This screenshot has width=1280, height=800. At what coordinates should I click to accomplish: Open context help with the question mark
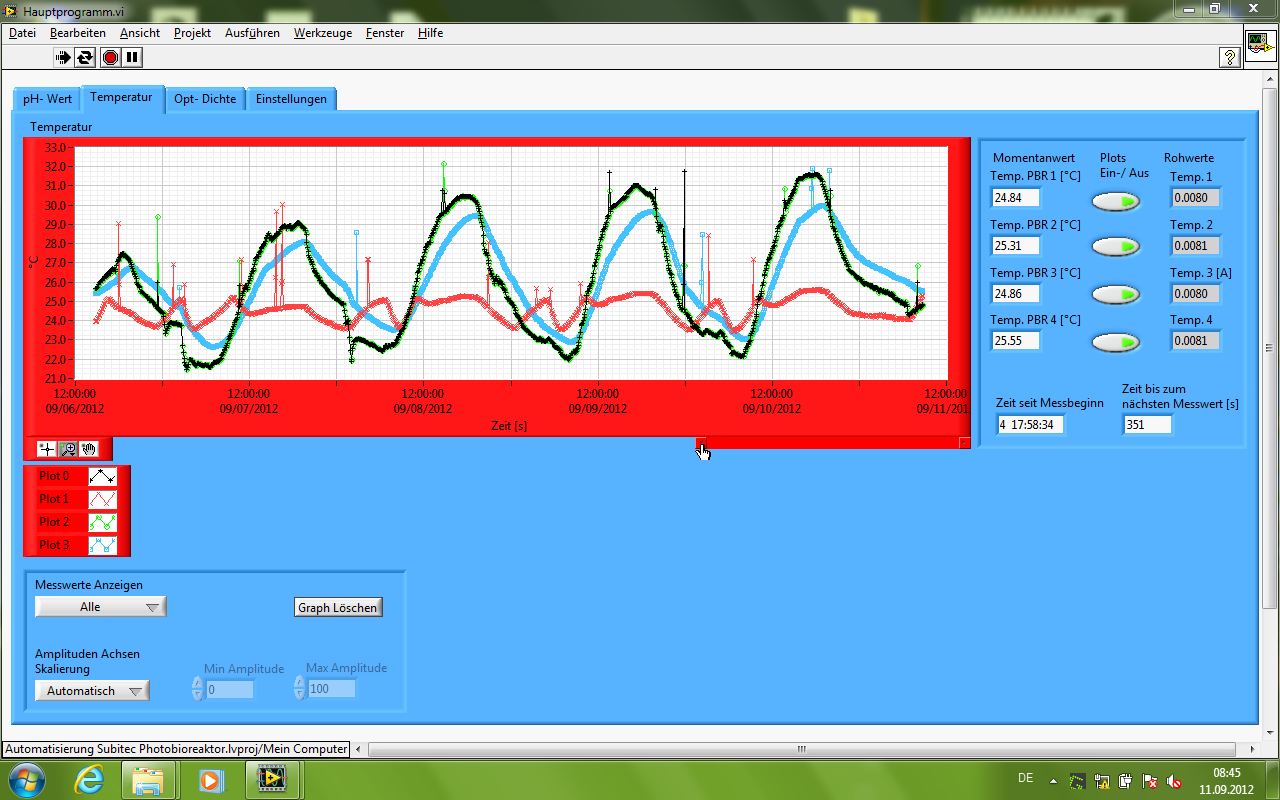tap(1230, 57)
